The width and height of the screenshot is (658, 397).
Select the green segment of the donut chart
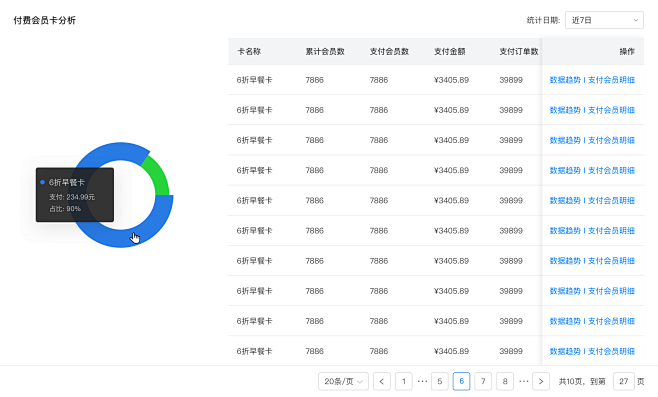tap(159, 176)
